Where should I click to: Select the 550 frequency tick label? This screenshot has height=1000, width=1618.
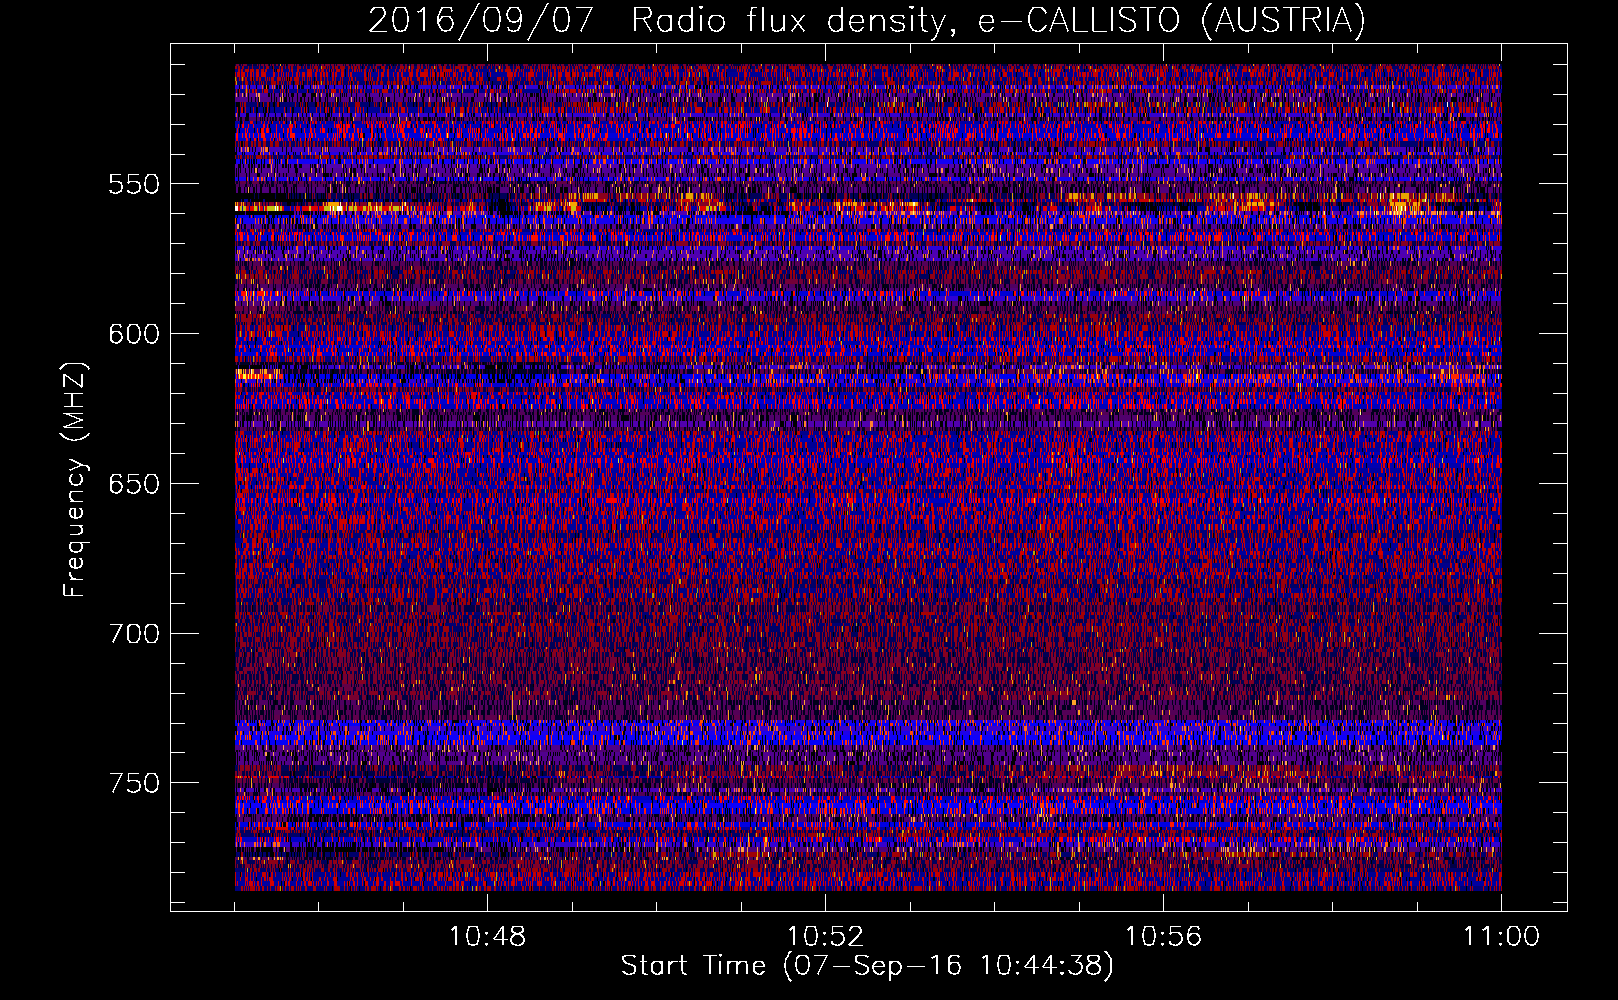click(135, 184)
